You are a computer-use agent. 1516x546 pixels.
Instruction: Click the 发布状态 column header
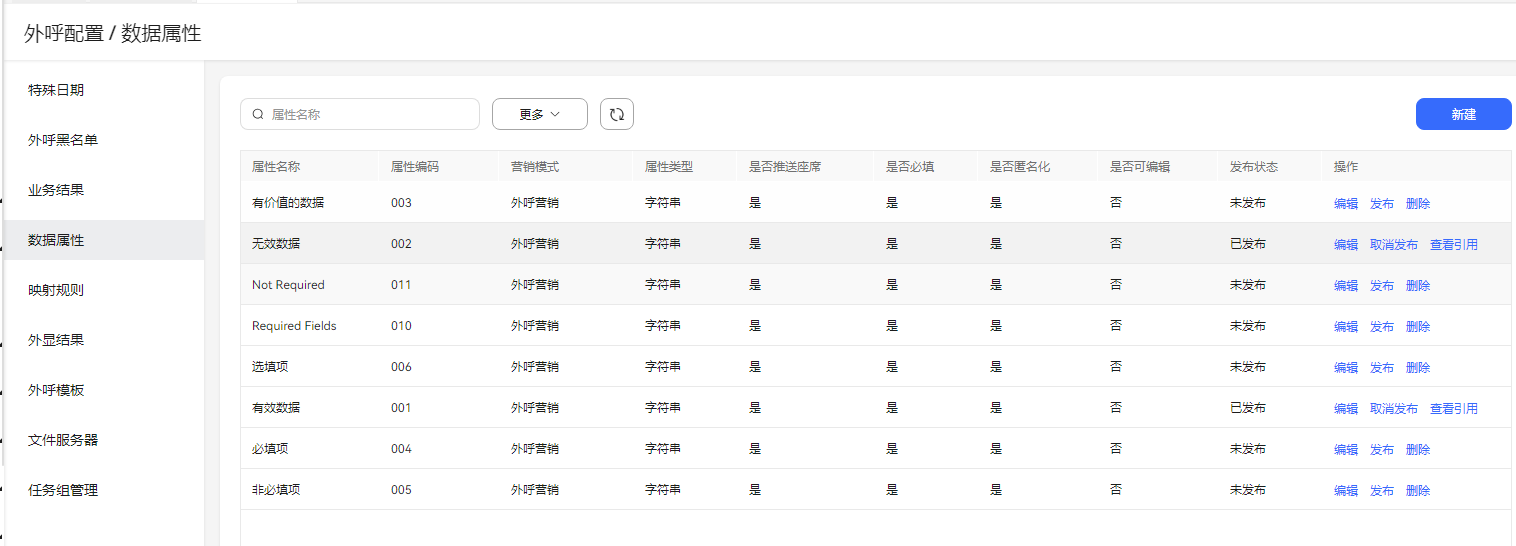[x=1254, y=166]
